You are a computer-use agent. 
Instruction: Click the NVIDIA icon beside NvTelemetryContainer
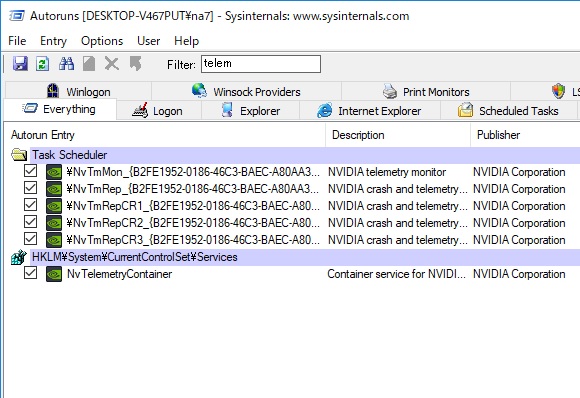54,274
